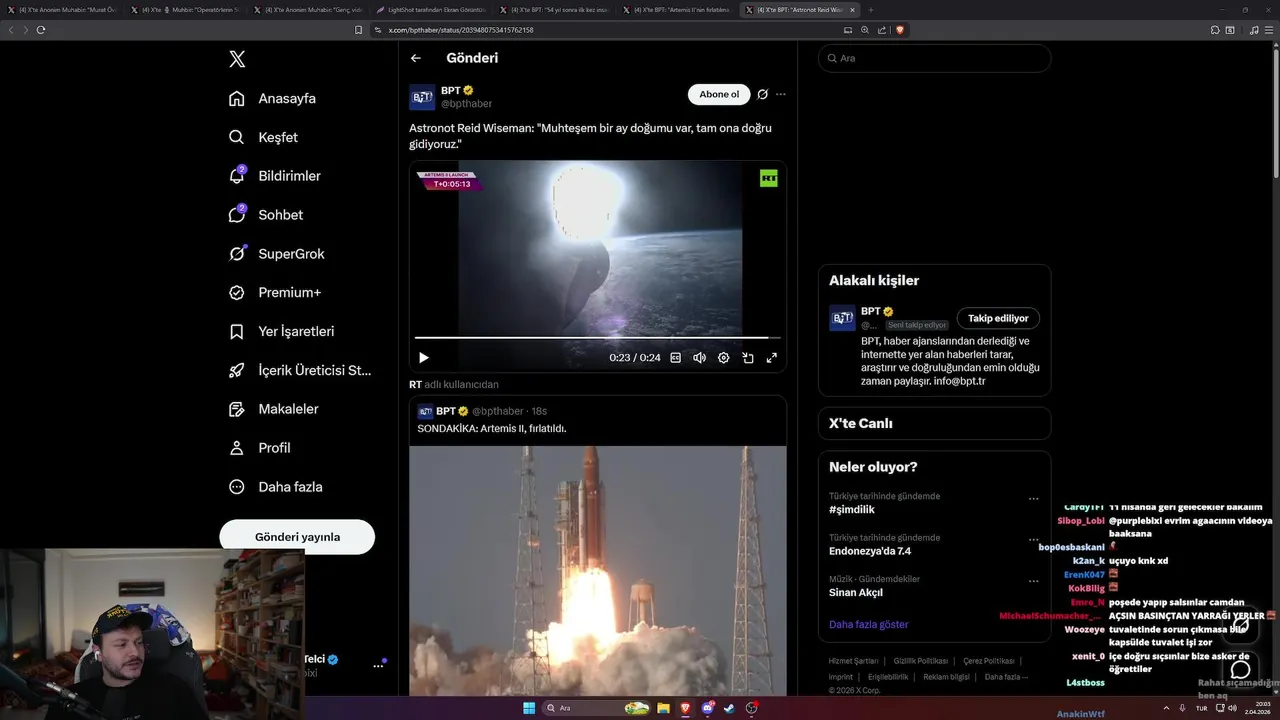Click browser reload button

(x=41, y=30)
